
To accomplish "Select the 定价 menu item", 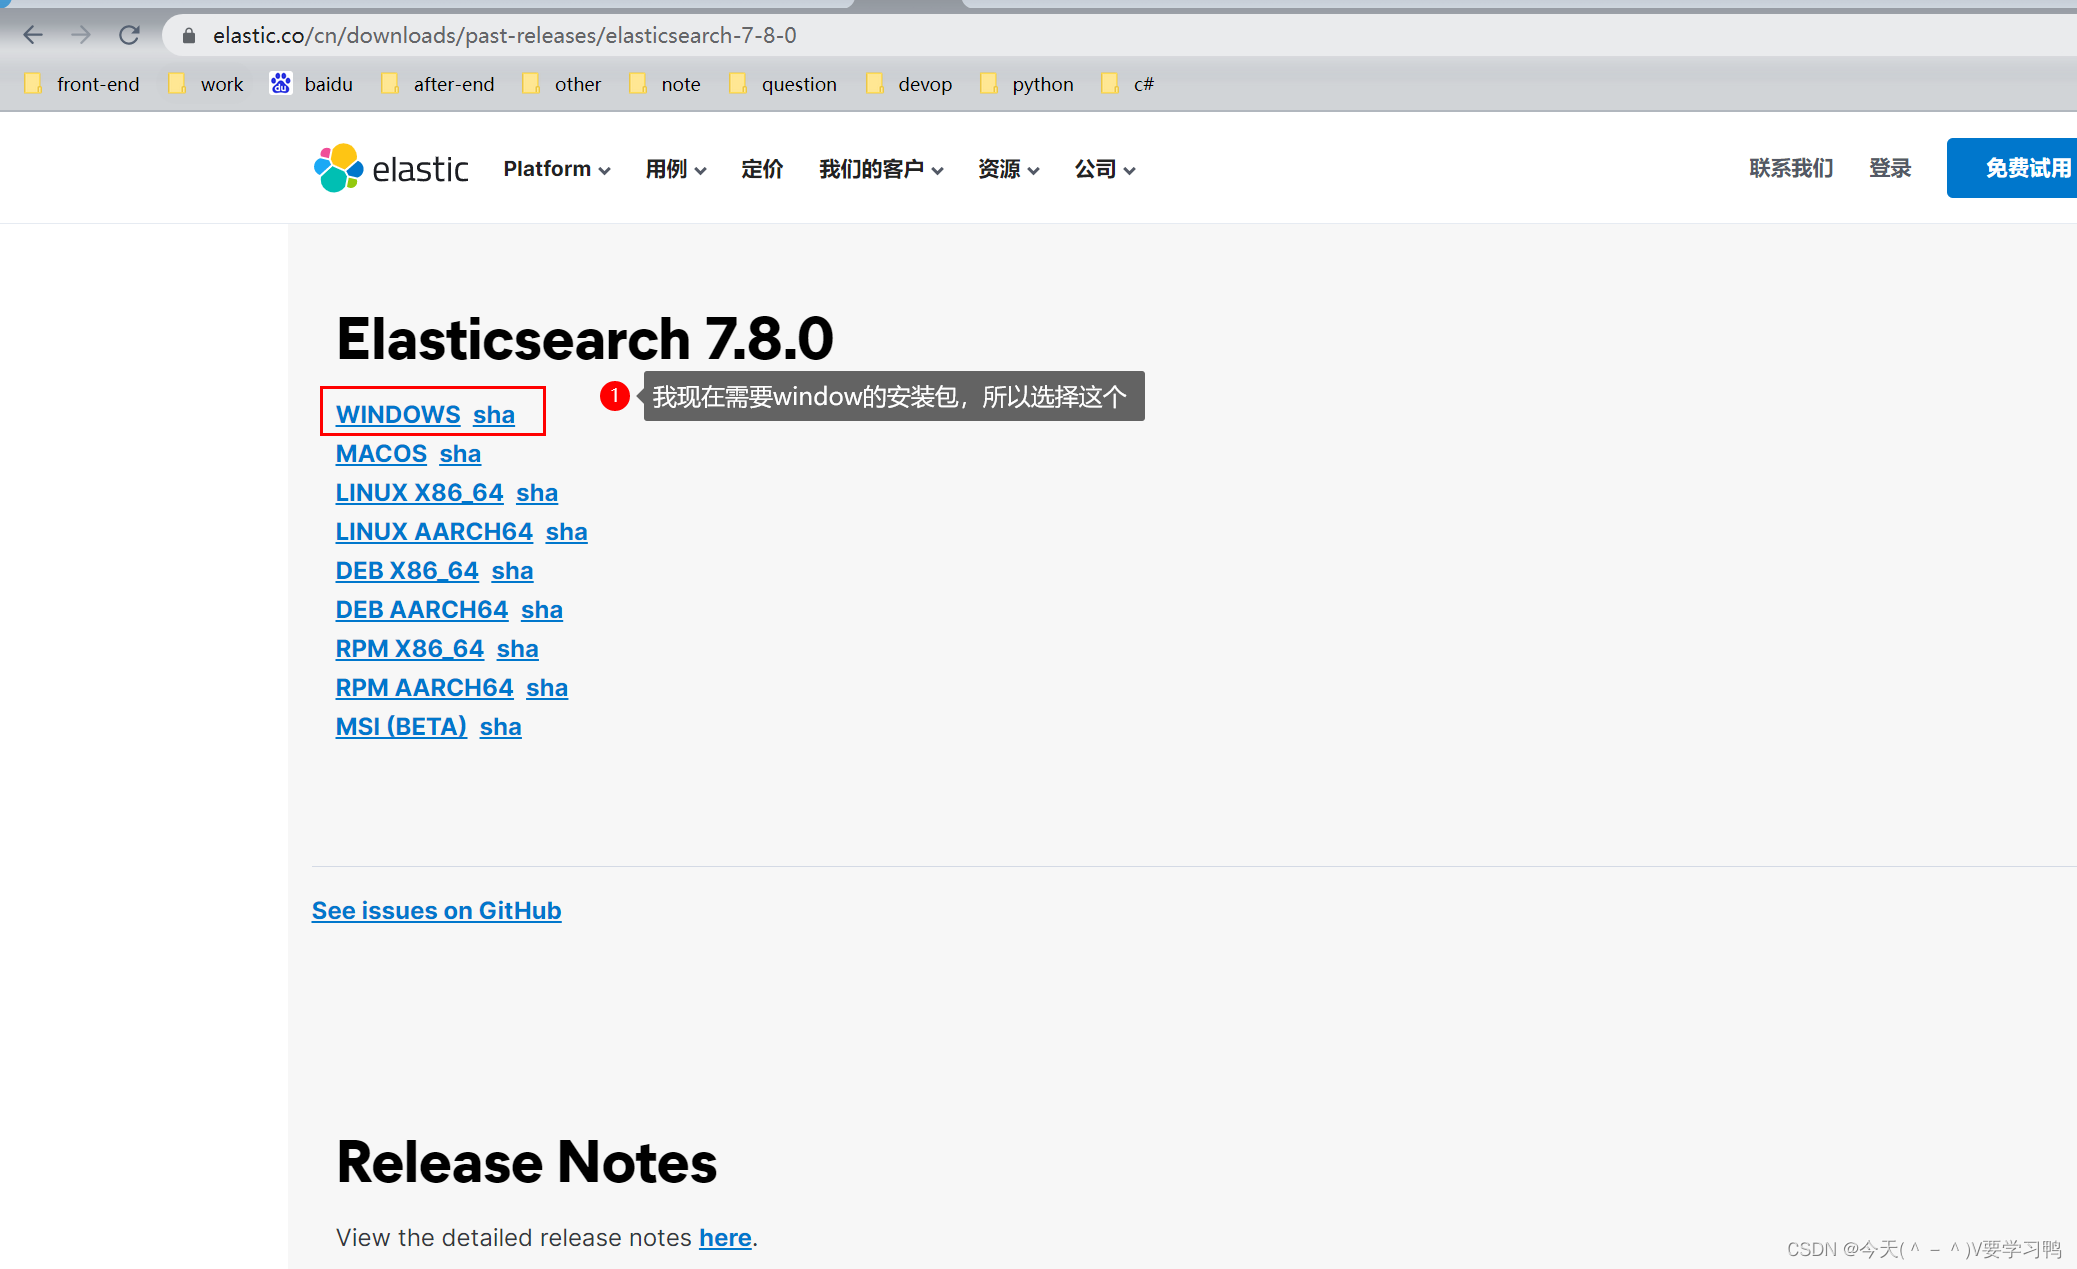I will (761, 169).
